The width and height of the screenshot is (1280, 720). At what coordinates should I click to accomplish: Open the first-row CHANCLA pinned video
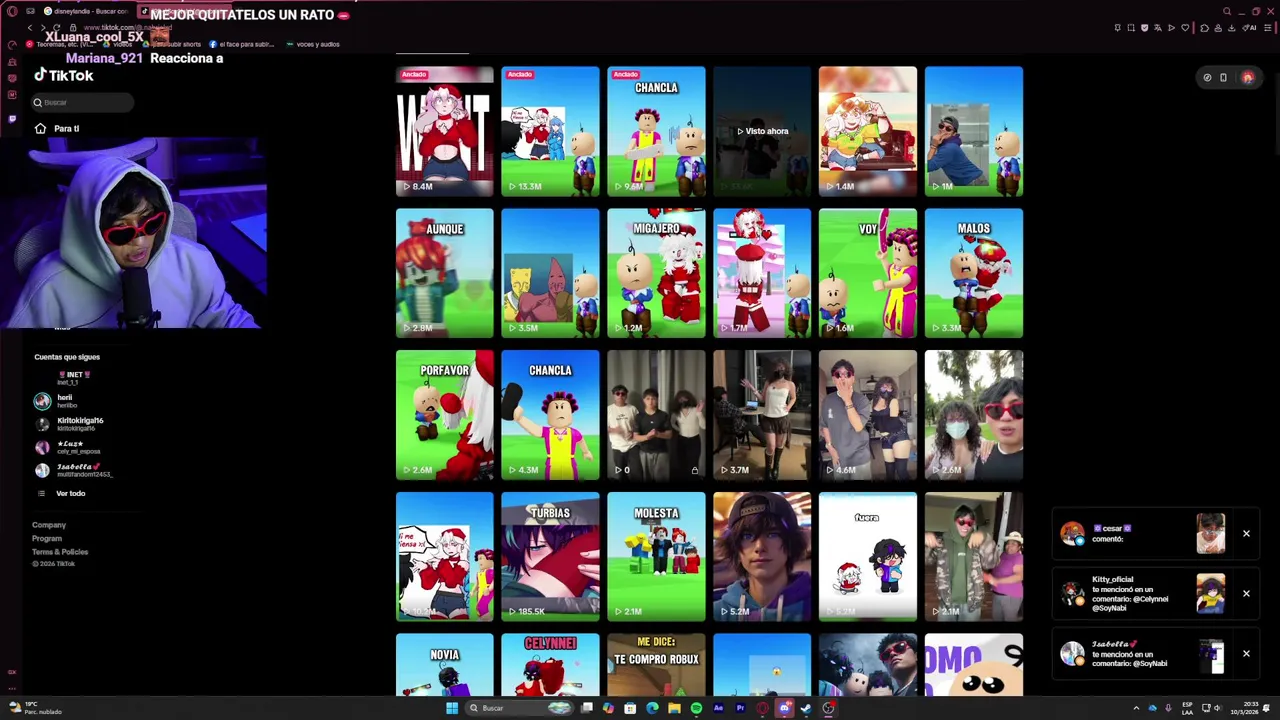pyautogui.click(x=656, y=131)
